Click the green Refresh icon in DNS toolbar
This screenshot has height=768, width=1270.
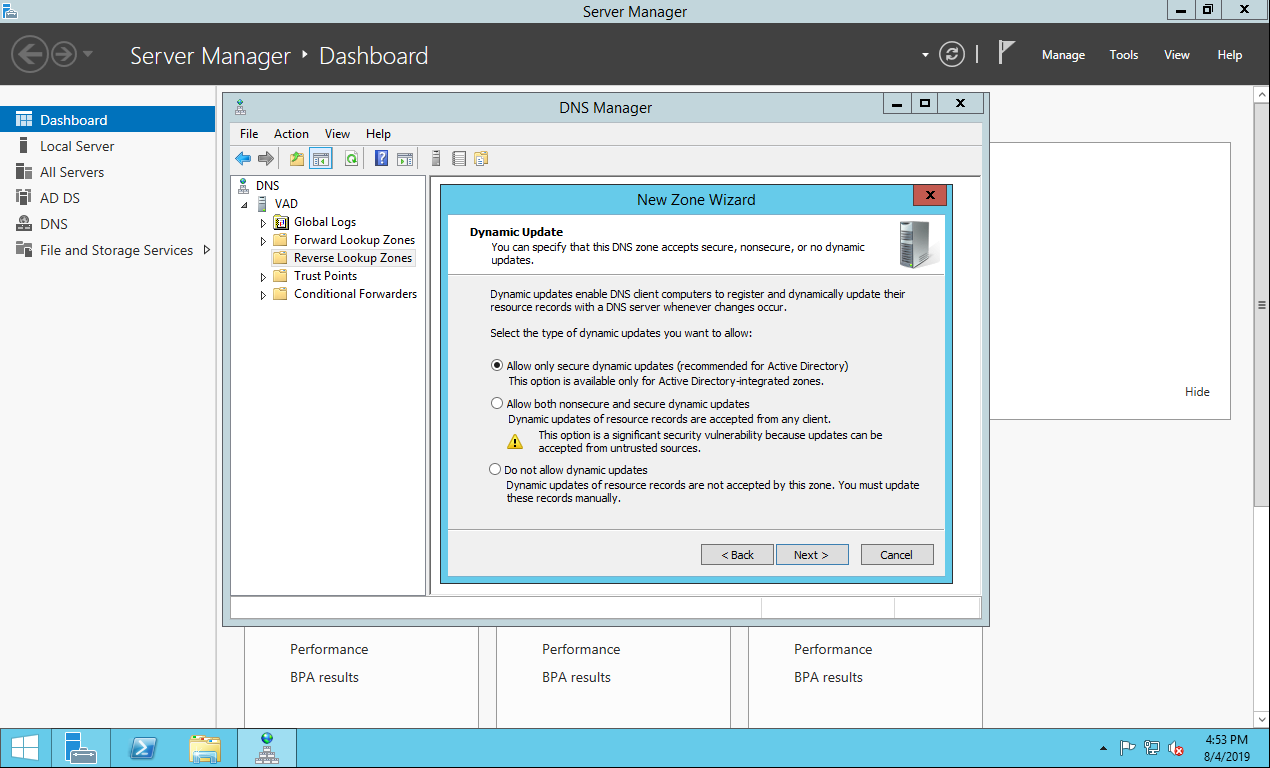pos(351,158)
